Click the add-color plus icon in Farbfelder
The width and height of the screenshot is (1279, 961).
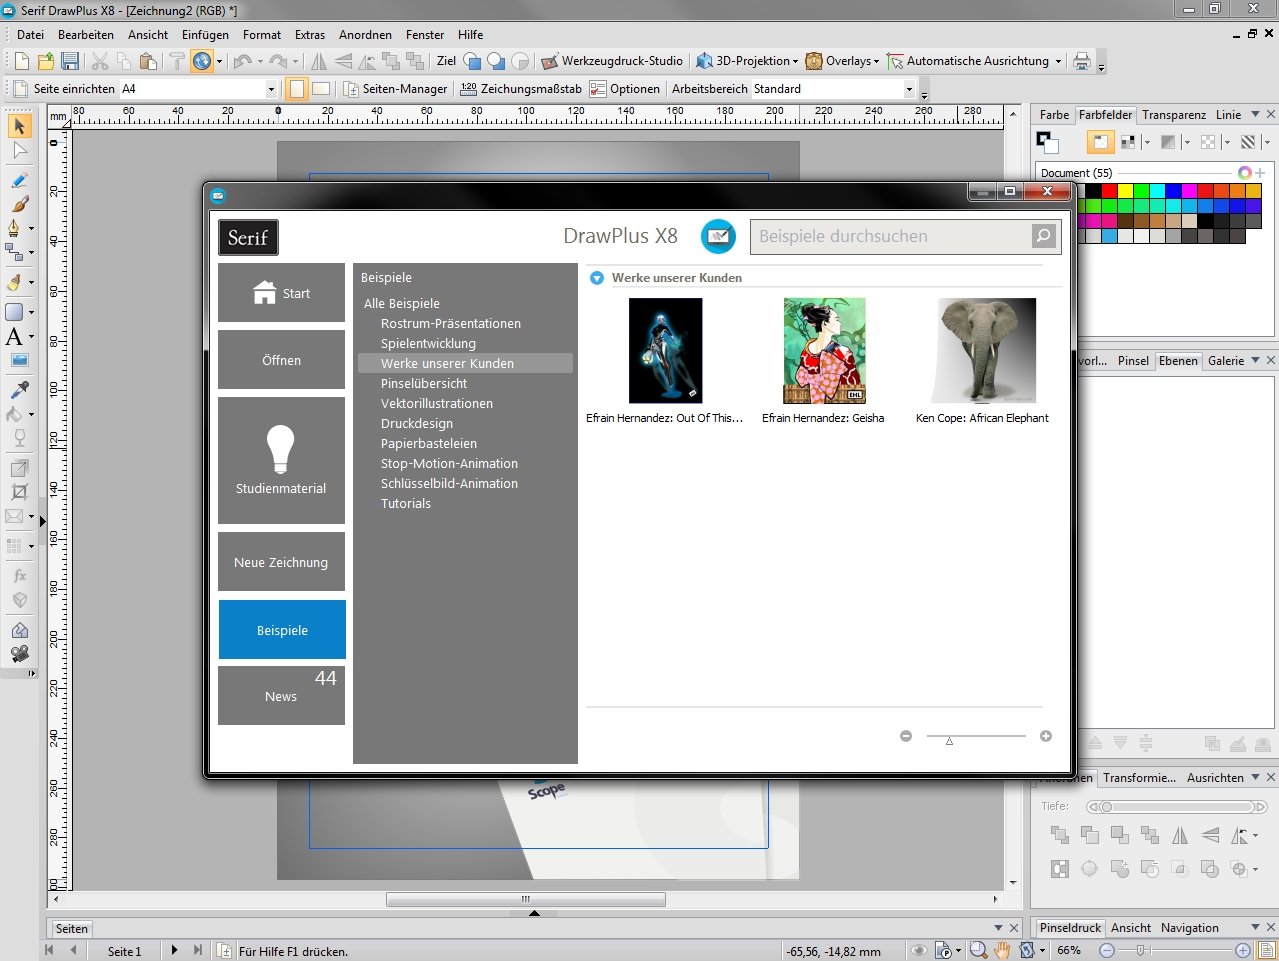tap(1260, 173)
